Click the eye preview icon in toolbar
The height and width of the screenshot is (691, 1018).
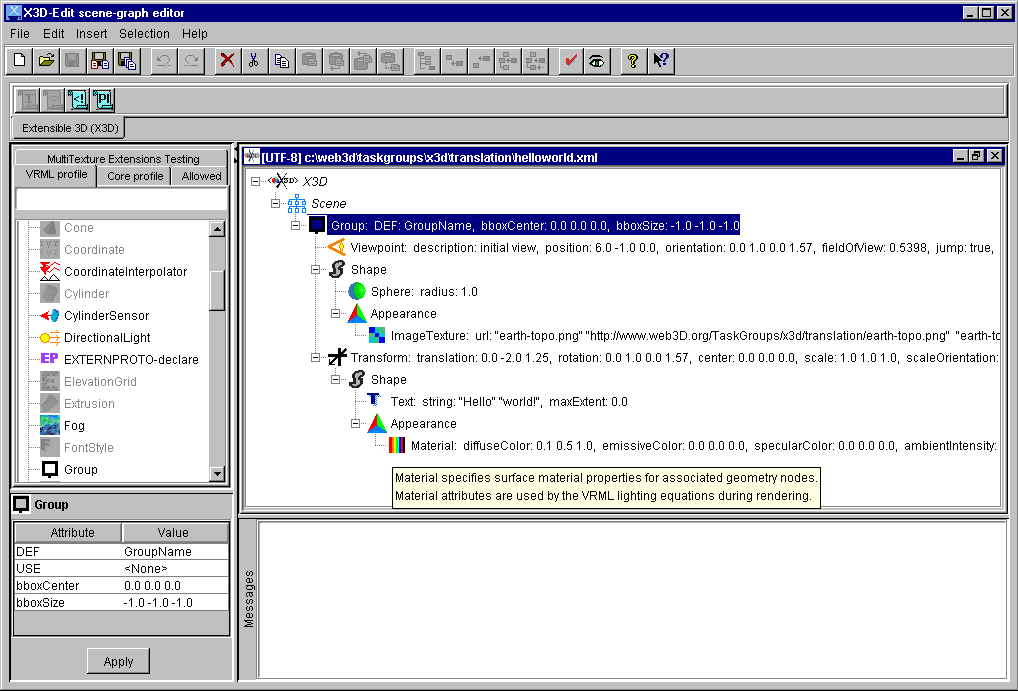pyautogui.click(x=597, y=61)
